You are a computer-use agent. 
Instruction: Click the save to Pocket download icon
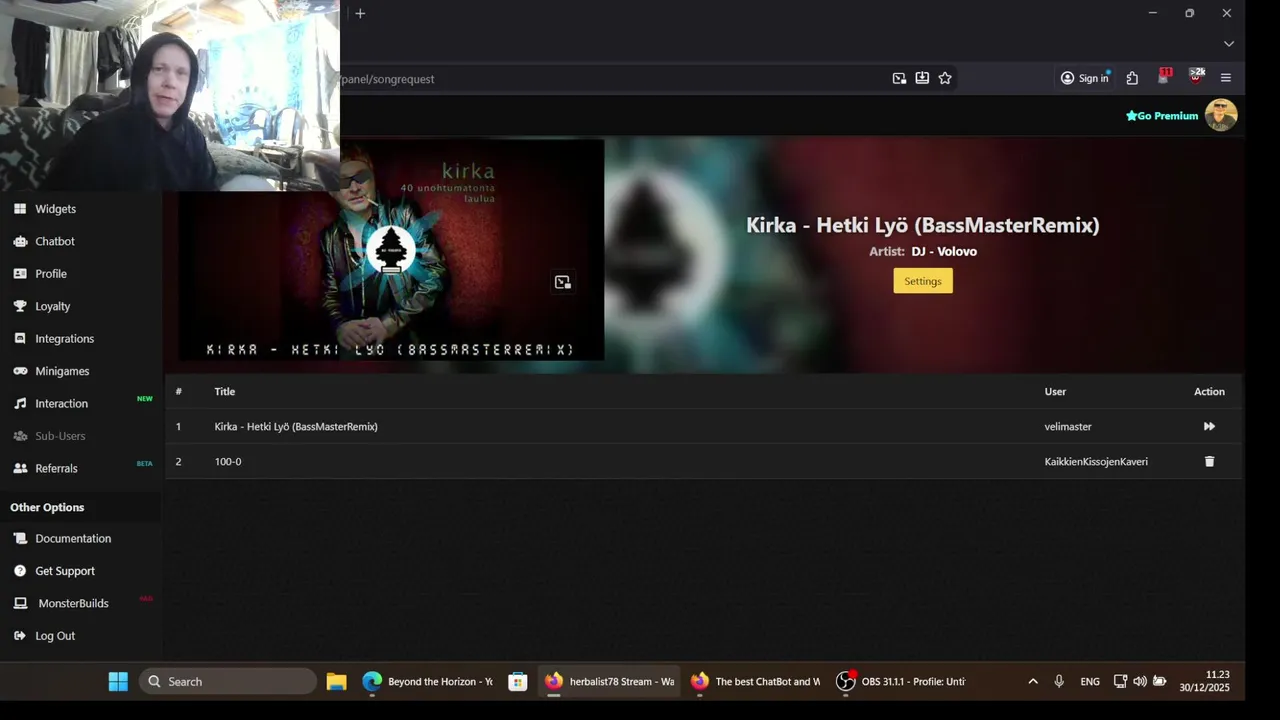pos(922,78)
